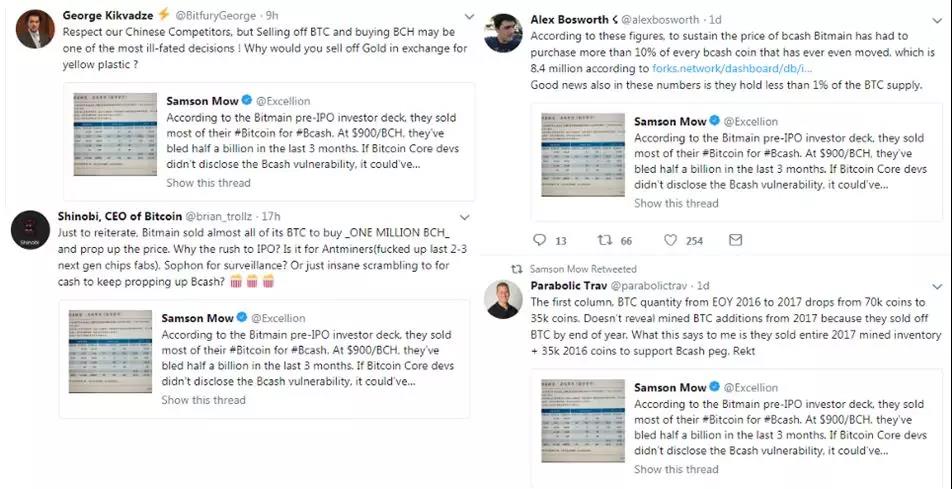Click Parabolic Trav's profile avatar
This screenshot has height=489, width=952.
pyautogui.click(x=502, y=299)
